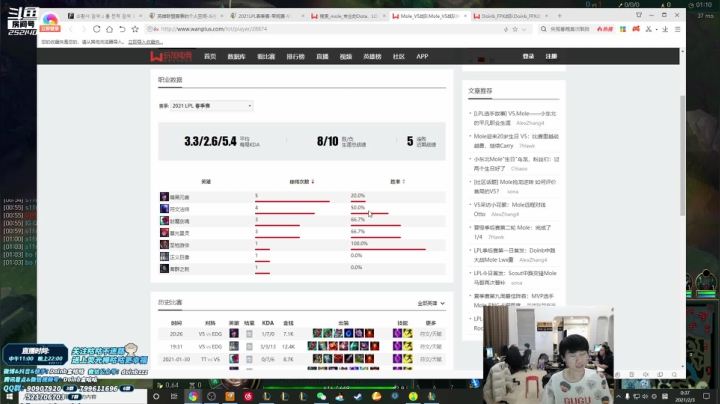Open 直播 in site navigation
Screen dimensions: 720x404
point(322,56)
